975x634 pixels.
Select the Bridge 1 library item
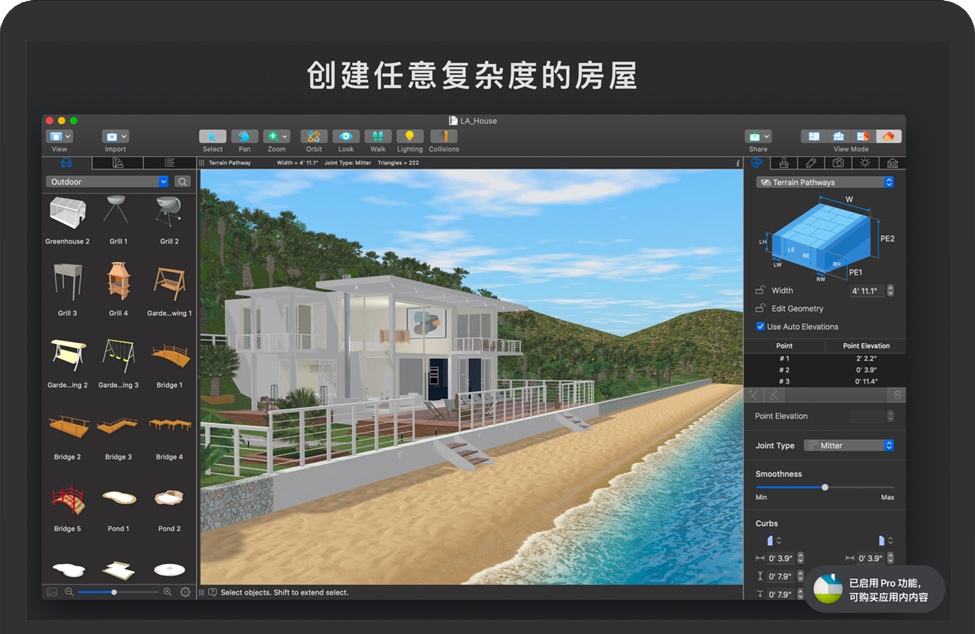(169, 364)
